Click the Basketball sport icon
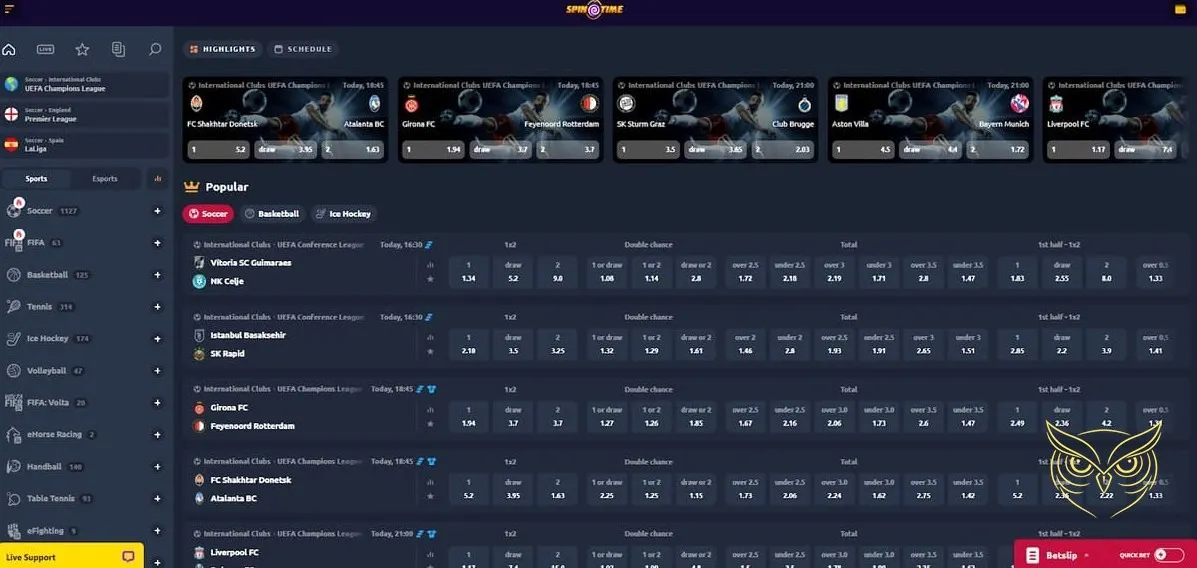 14,275
